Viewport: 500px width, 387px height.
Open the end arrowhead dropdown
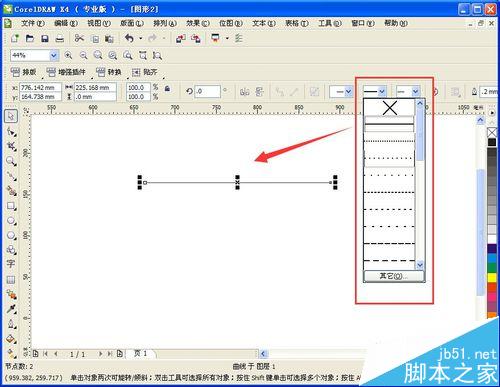[x=415, y=91]
